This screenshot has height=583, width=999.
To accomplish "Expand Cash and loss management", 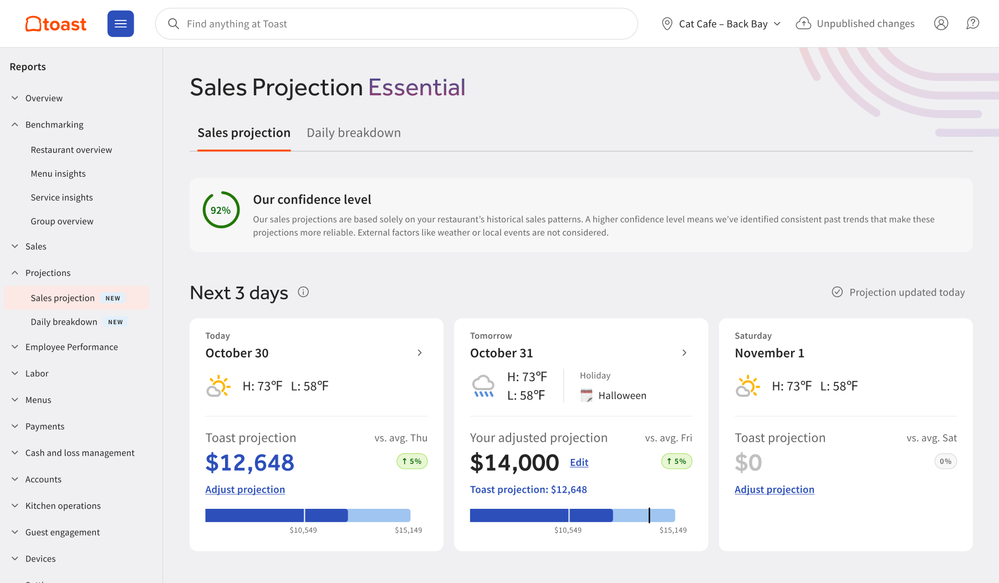I will click(73, 453).
